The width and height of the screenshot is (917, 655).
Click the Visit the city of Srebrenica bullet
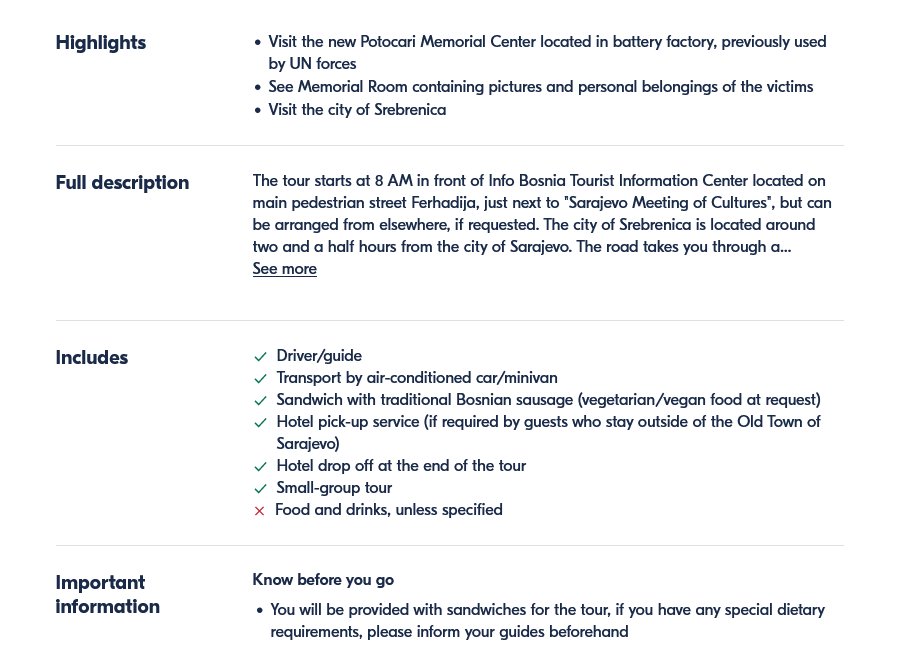357,110
